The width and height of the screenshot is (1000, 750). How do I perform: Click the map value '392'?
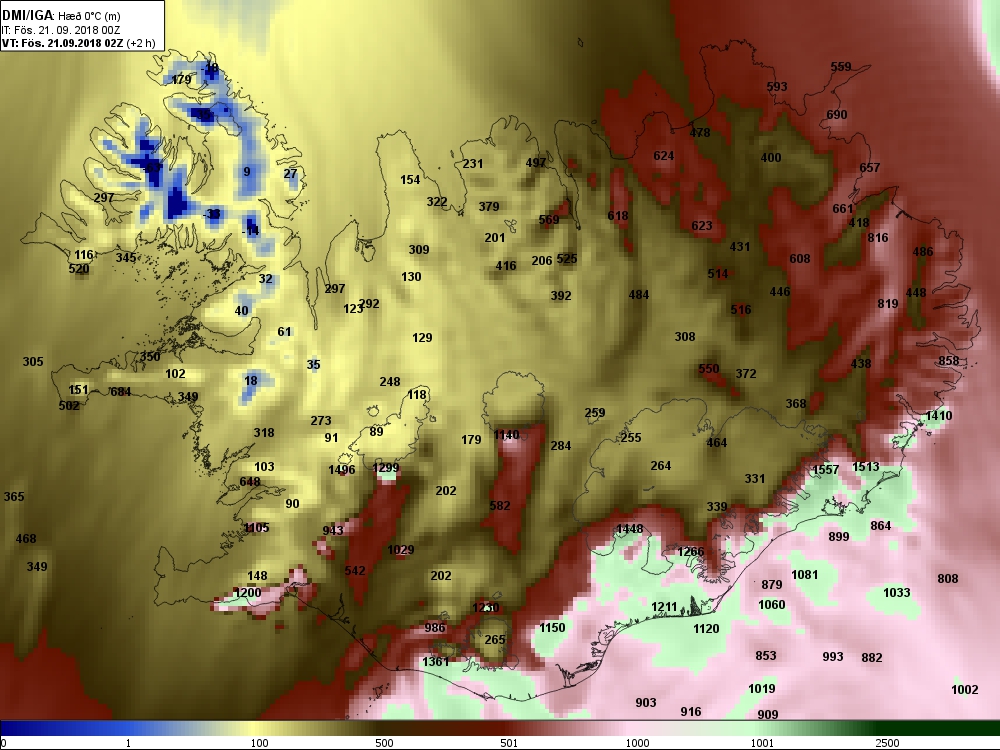[x=561, y=296]
